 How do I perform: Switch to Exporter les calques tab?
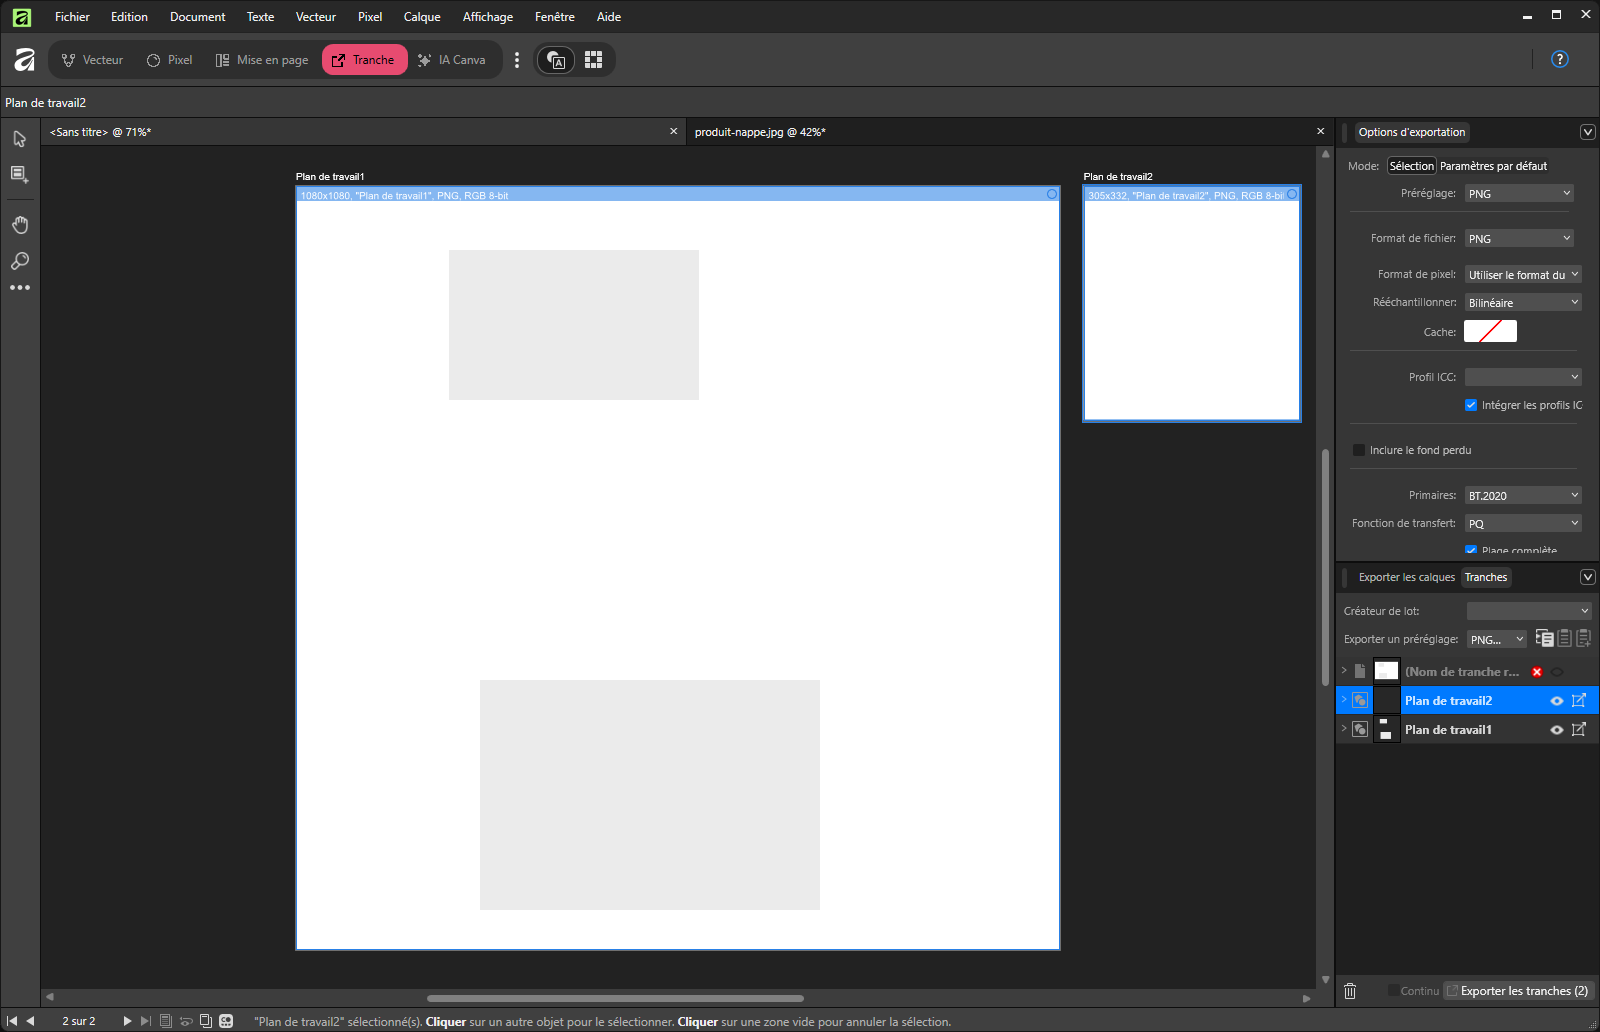coord(1407,577)
